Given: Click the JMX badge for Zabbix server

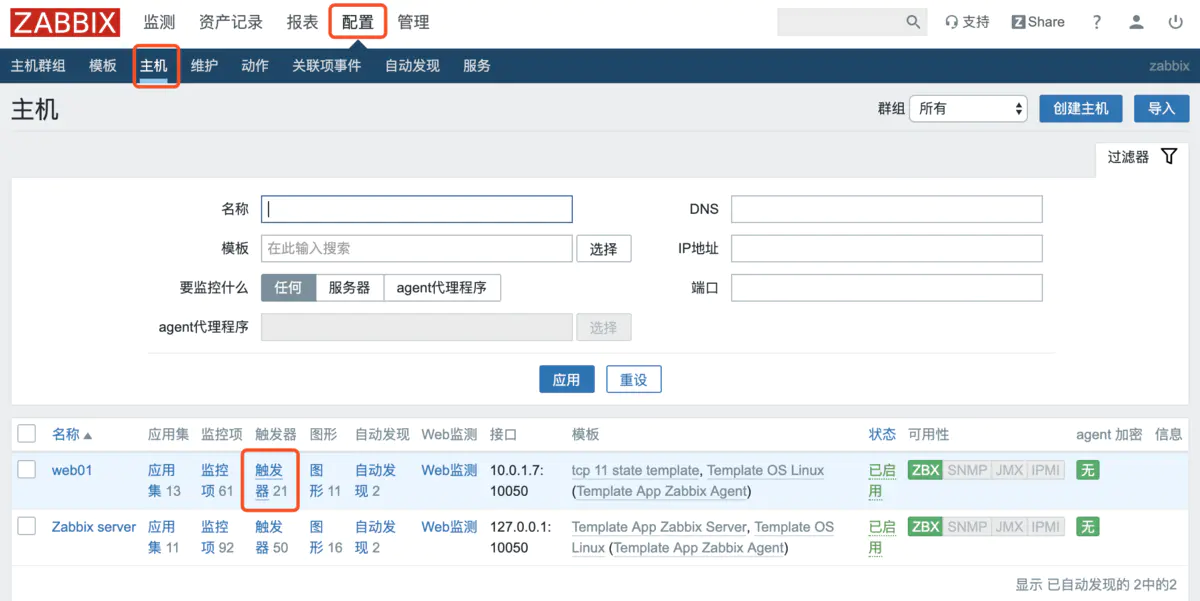Looking at the screenshot, I should coord(1009,527).
